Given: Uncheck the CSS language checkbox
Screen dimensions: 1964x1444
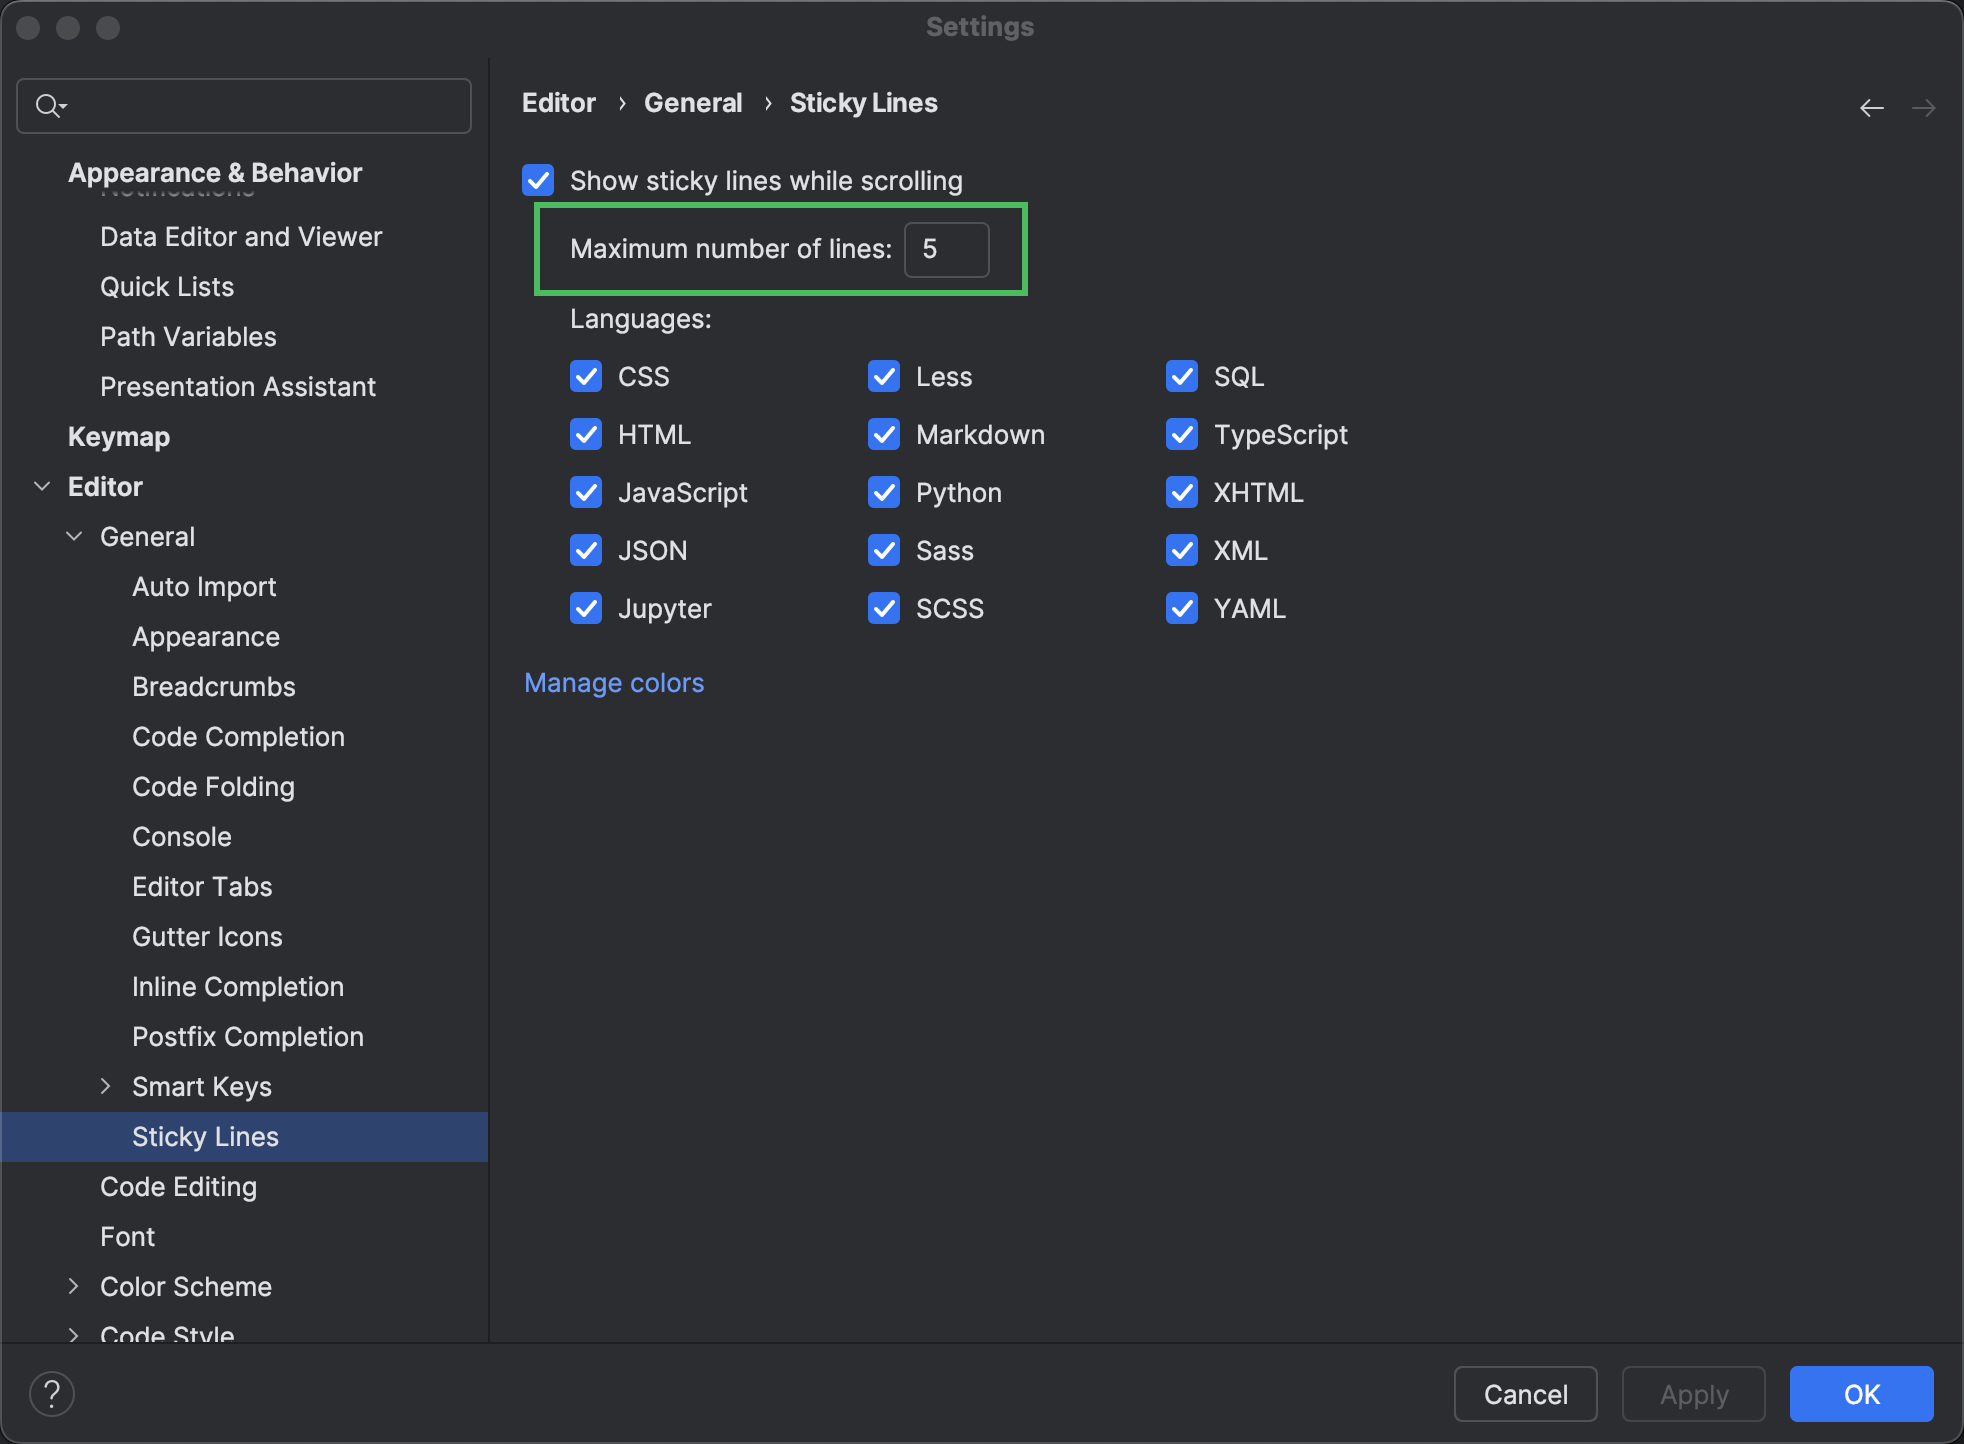Looking at the screenshot, I should click(x=586, y=376).
